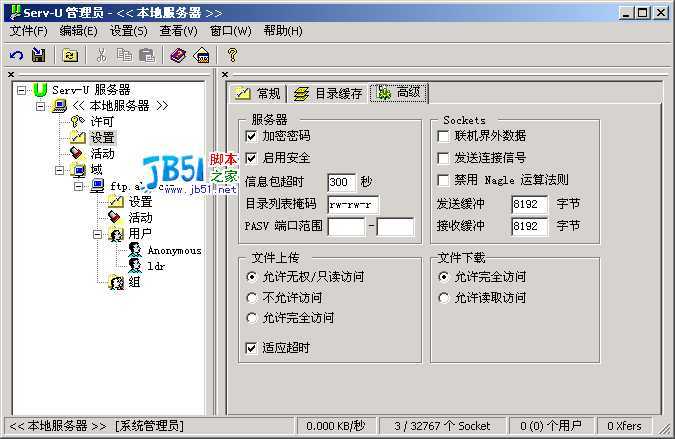Open the 文件(F) menu
Viewport: 675px width, 439px height.
[28, 31]
